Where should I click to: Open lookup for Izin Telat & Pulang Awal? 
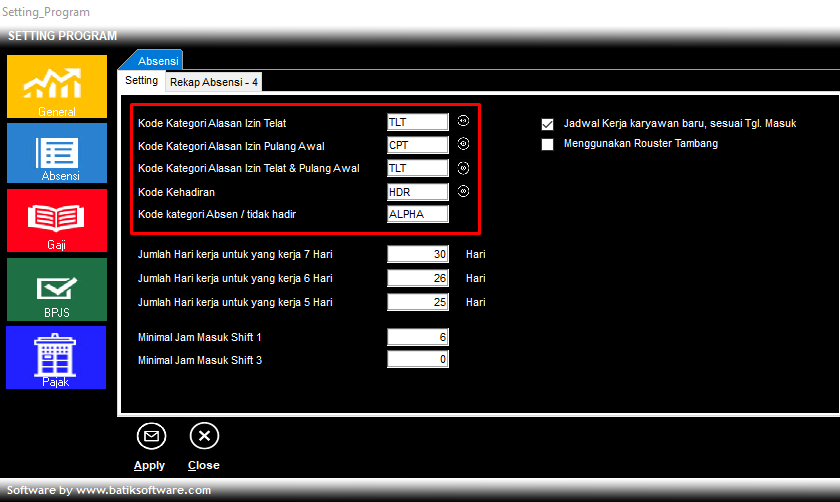[x=463, y=168]
